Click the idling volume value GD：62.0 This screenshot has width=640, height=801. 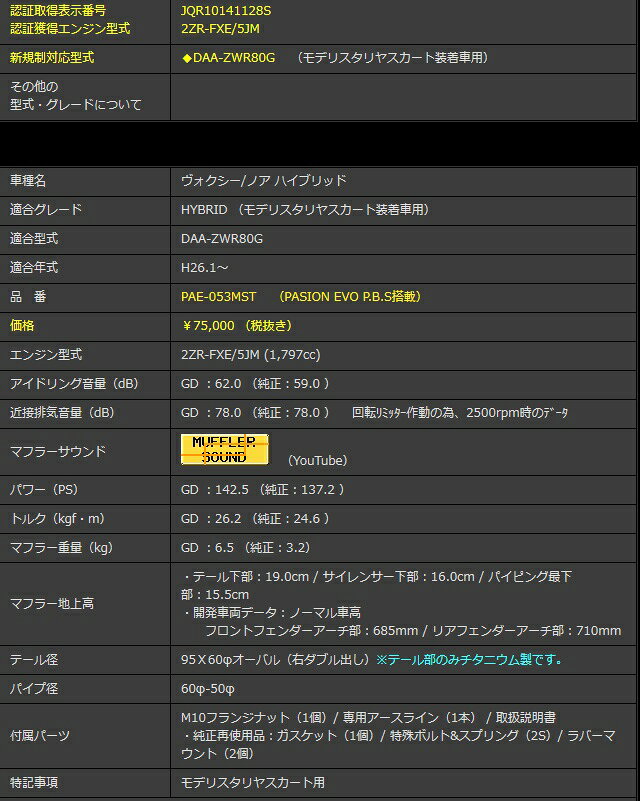[213, 383]
